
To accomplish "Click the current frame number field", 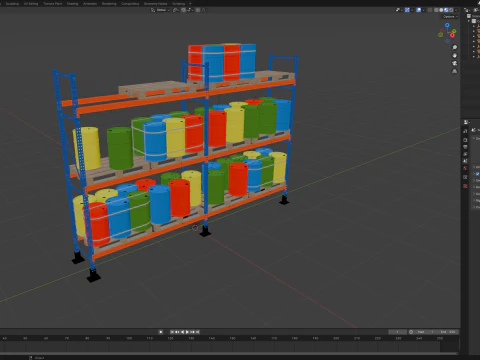I will (x=397, y=332).
